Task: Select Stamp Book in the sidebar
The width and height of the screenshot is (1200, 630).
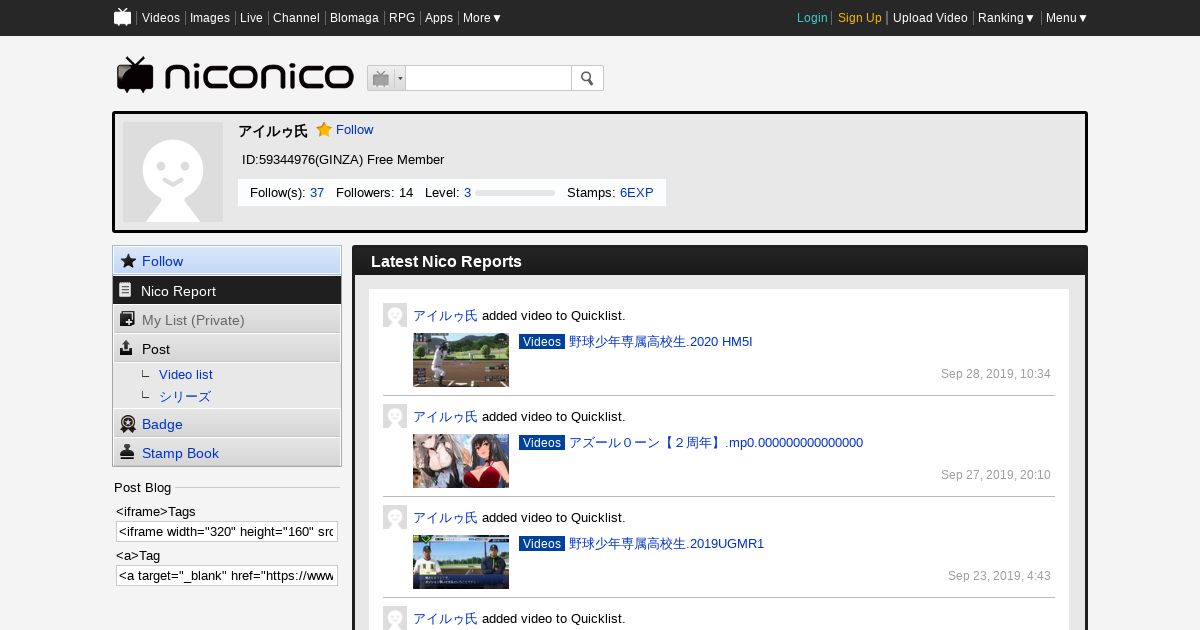Action: tap(227, 452)
